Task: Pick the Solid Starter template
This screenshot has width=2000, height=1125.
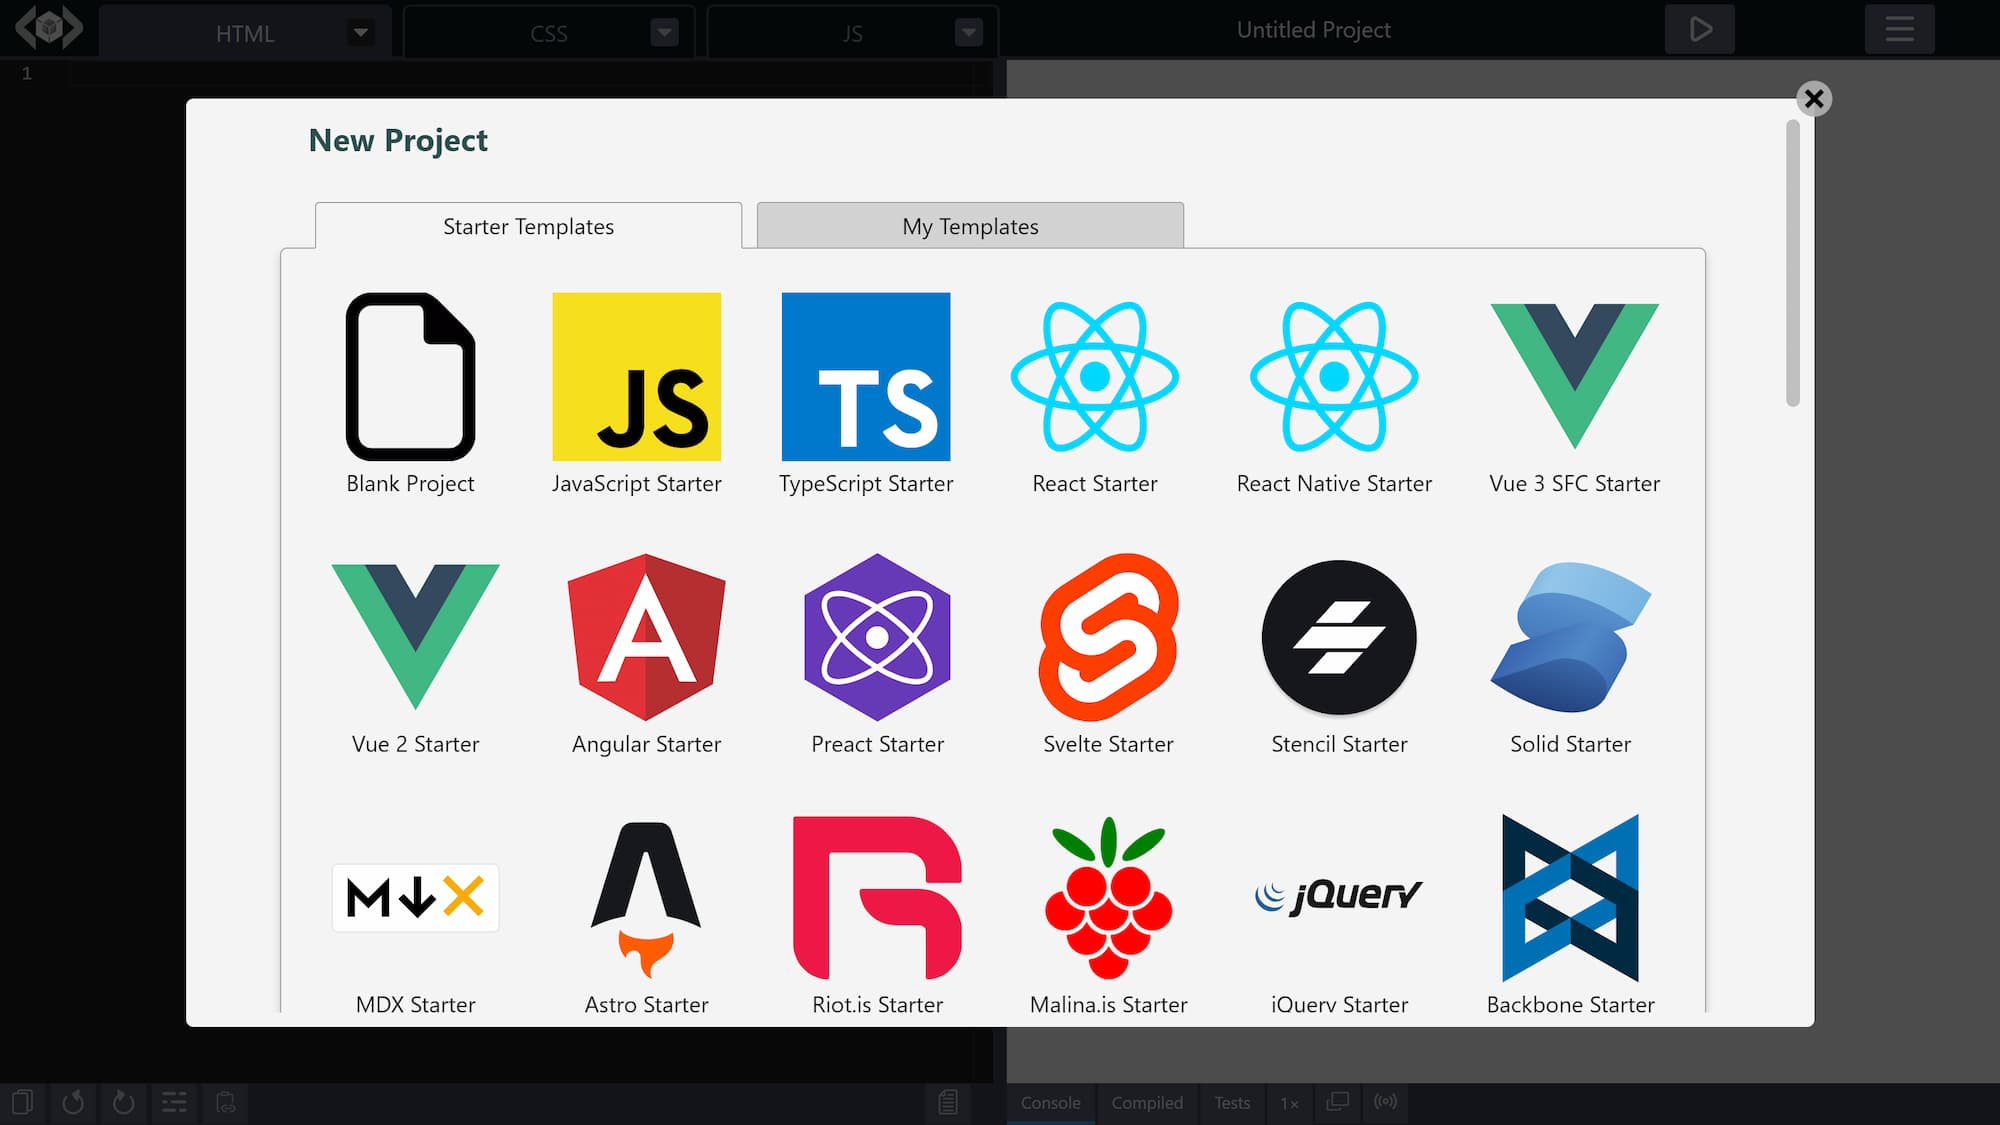Action: click(x=1570, y=637)
